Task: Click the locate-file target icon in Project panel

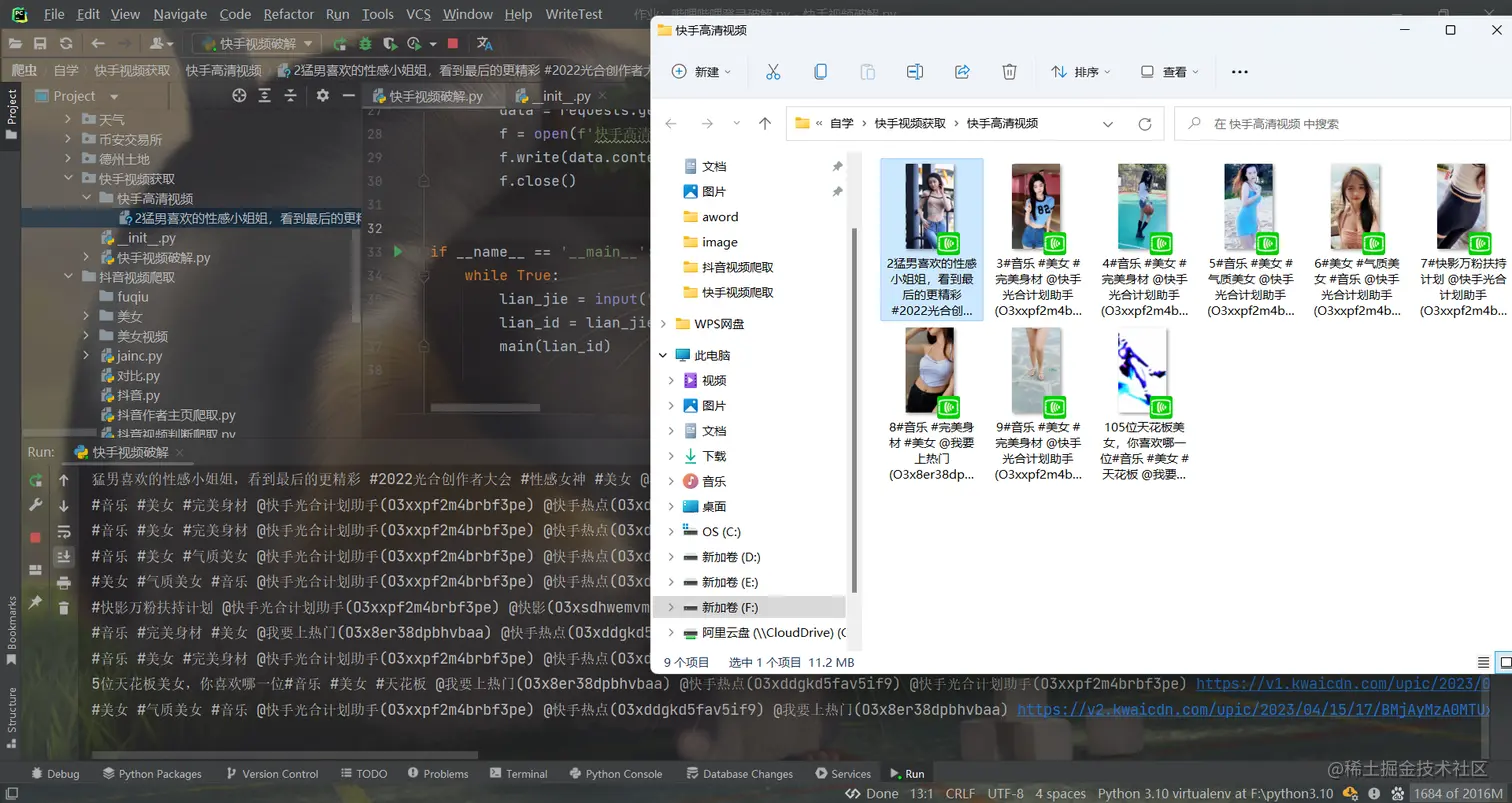Action: coord(239,96)
